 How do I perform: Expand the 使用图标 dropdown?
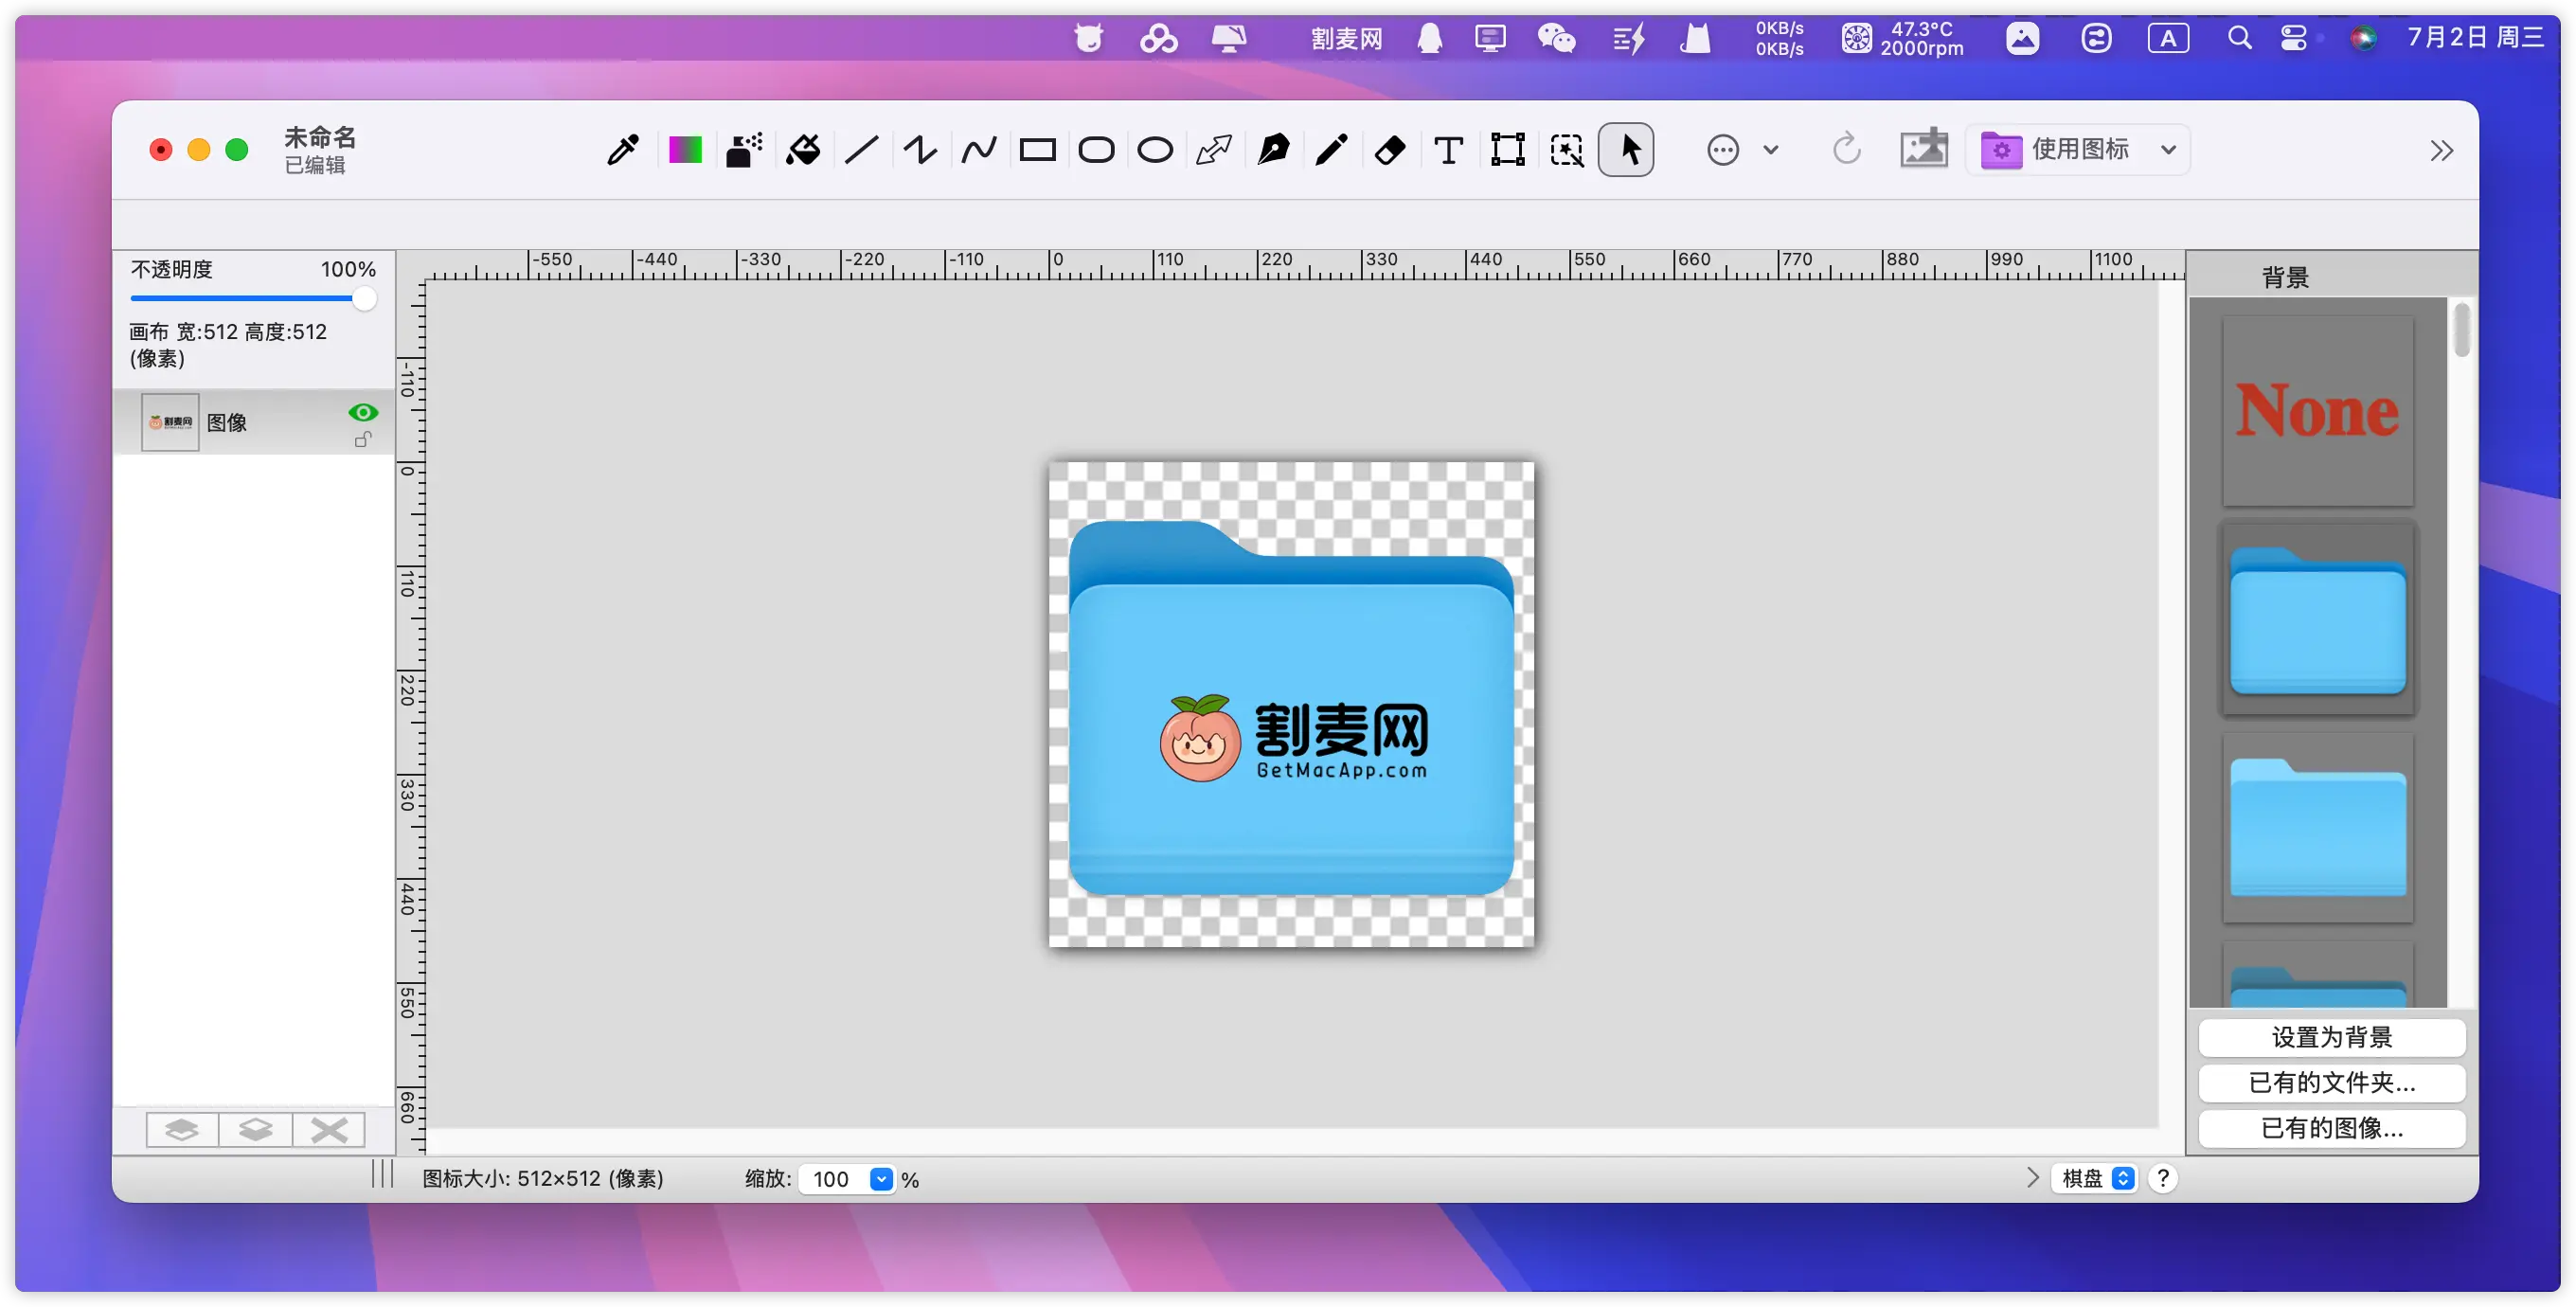click(x=2168, y=150)
